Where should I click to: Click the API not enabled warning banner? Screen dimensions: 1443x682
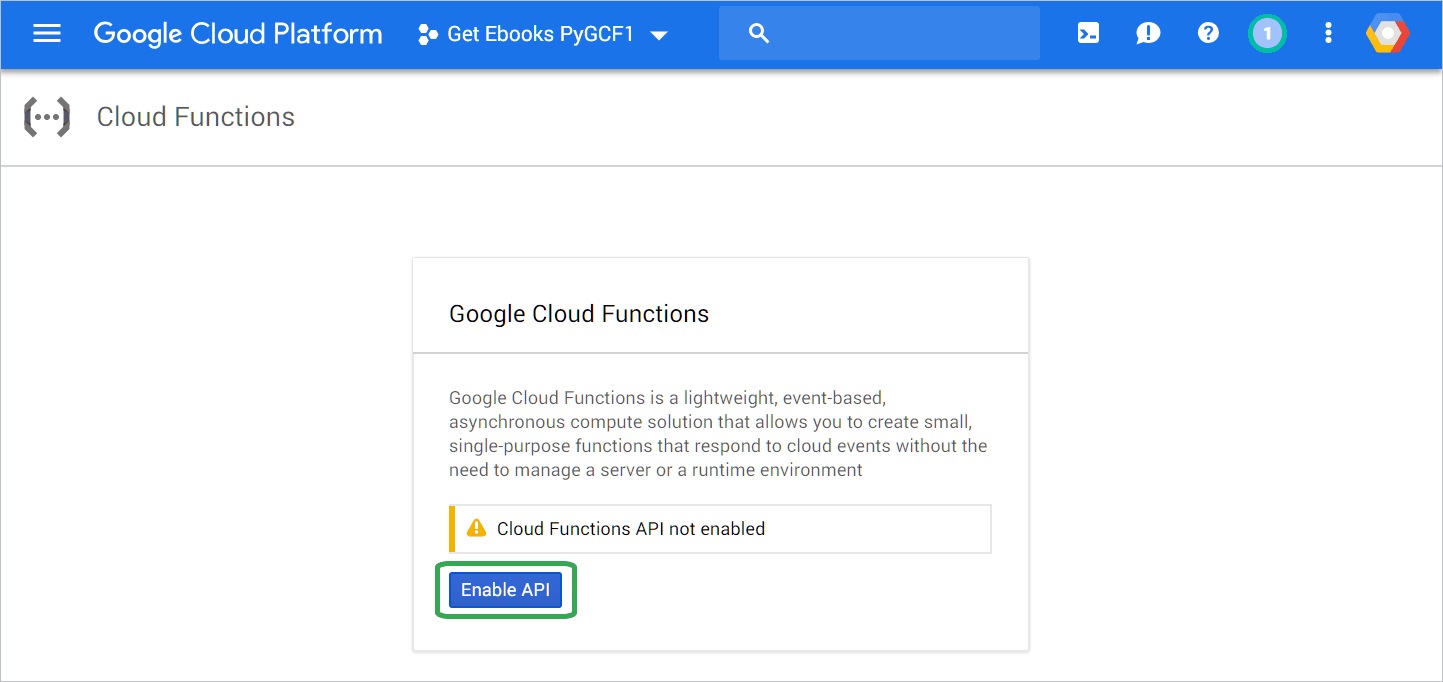click(720, 529)
